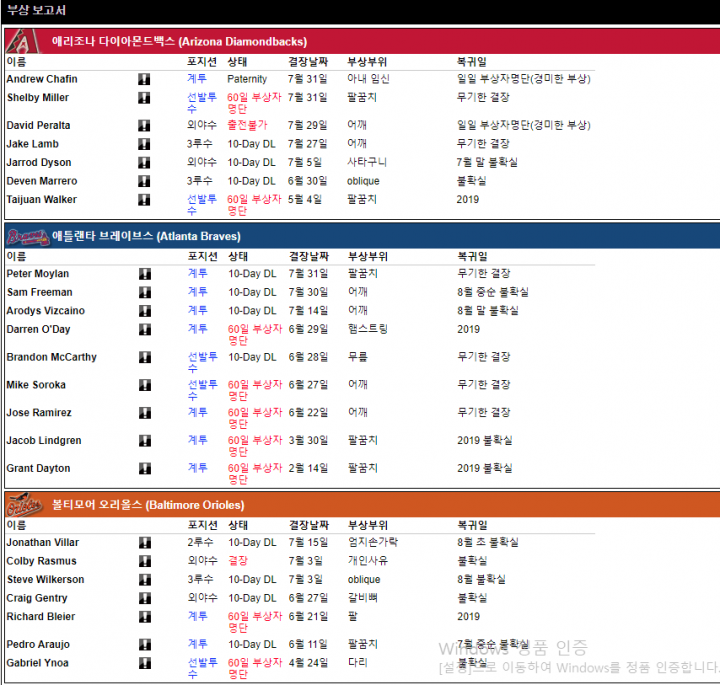Select the David Peralta name
Viewport: 720px width, 685px height.
(38, 125)
